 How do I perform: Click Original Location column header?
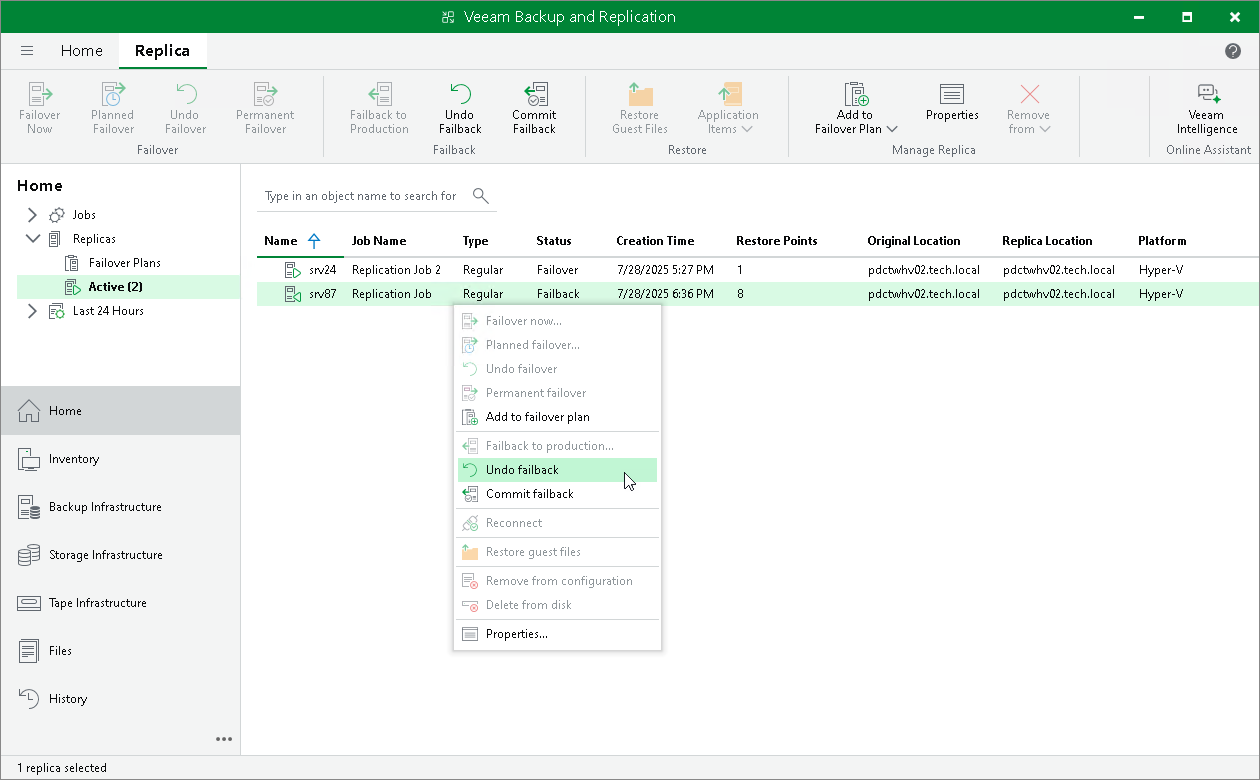tap(914, 241)
